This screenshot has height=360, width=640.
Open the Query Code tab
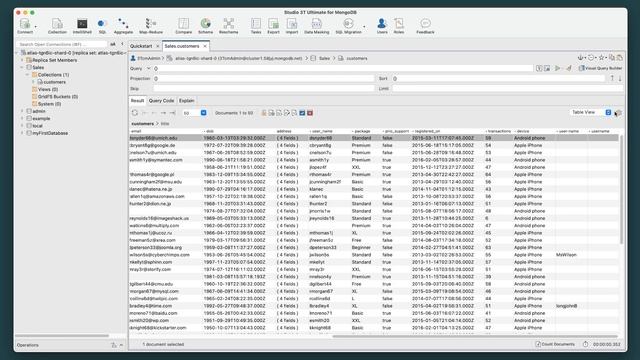coord(161,100)
